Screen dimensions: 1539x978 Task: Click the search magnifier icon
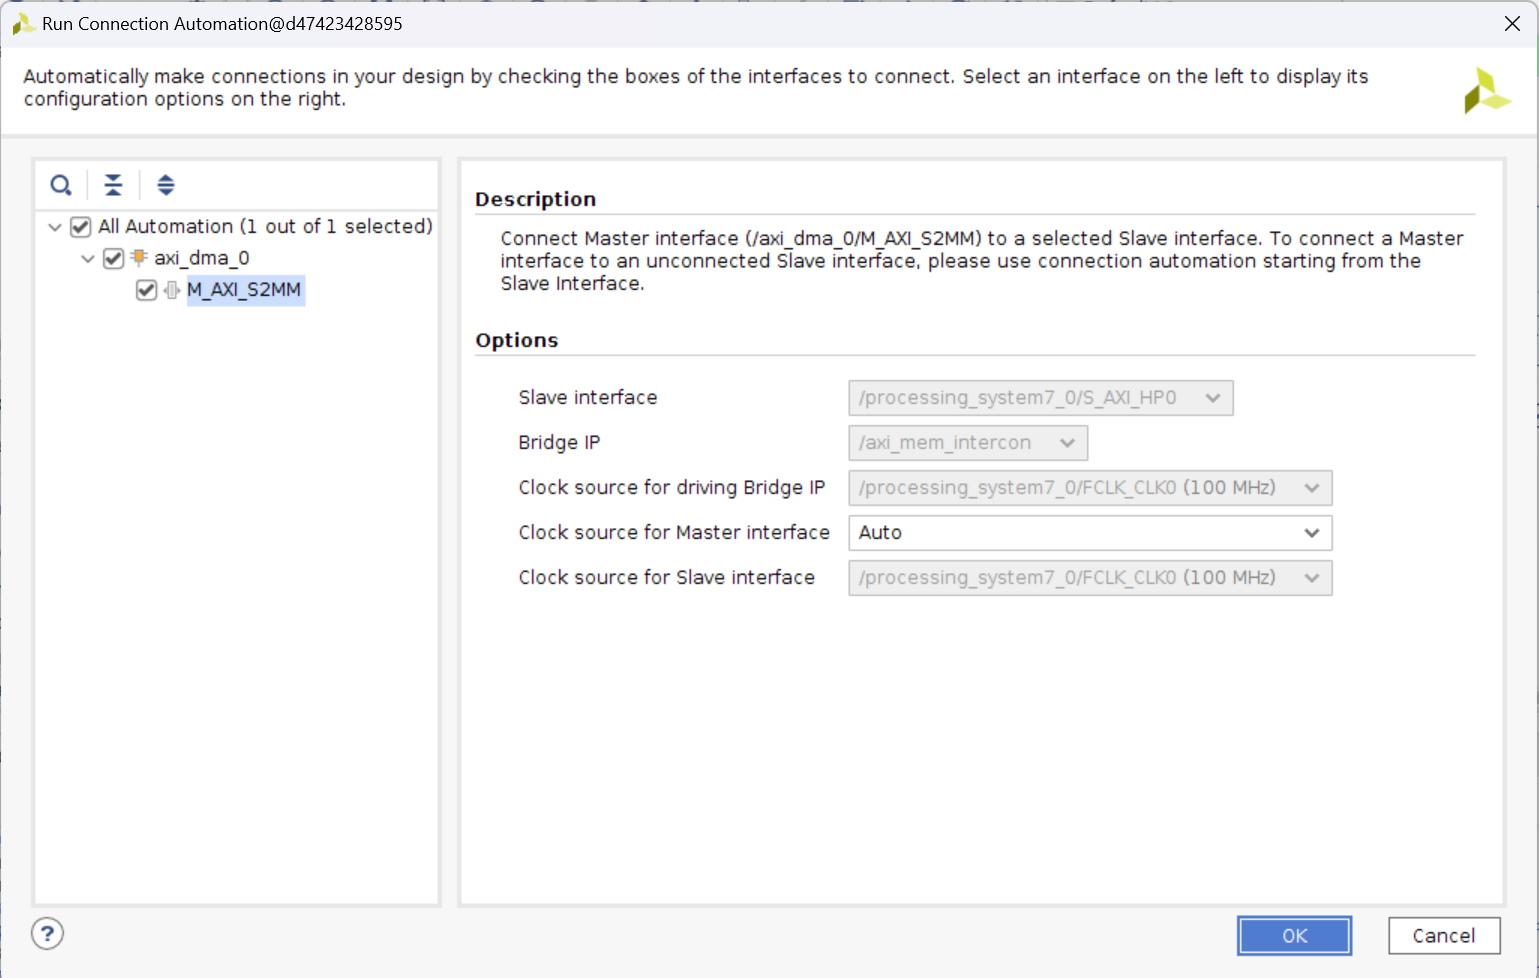pyautogui.click(x=61, y=185)
